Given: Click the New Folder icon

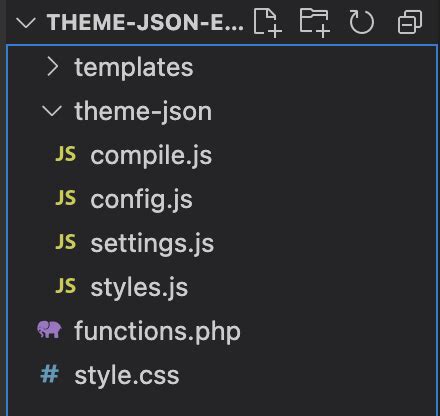Looking at the screenshot, I should [315, 23].
